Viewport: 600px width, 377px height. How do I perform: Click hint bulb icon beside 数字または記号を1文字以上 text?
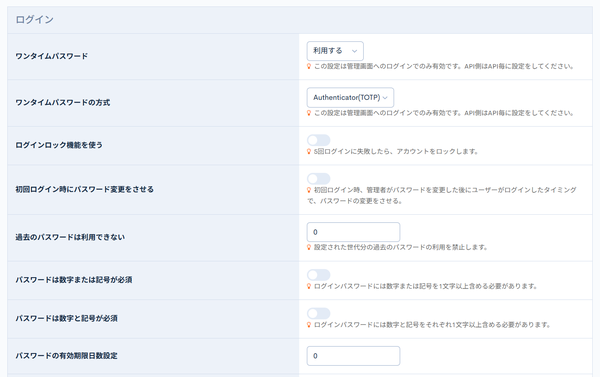[309, 286]
